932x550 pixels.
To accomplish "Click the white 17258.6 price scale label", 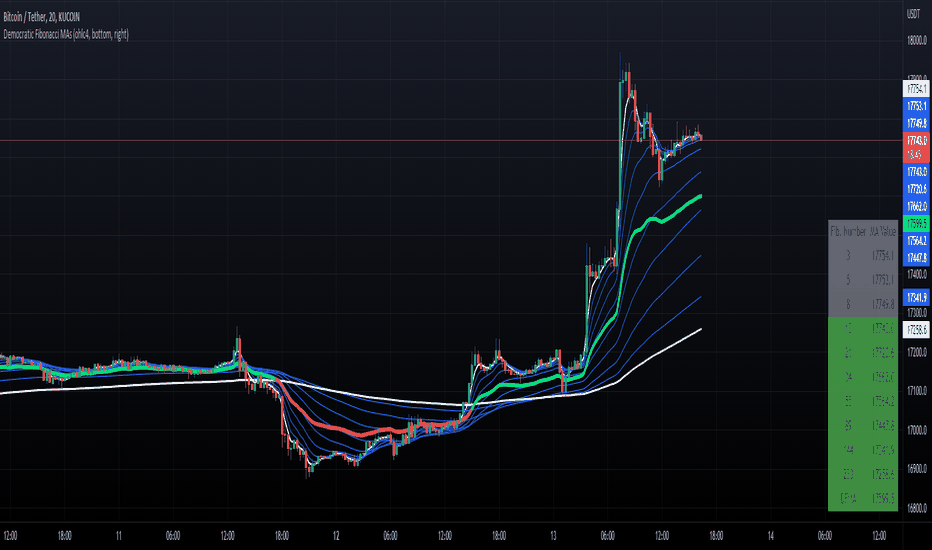I will 916,329.
